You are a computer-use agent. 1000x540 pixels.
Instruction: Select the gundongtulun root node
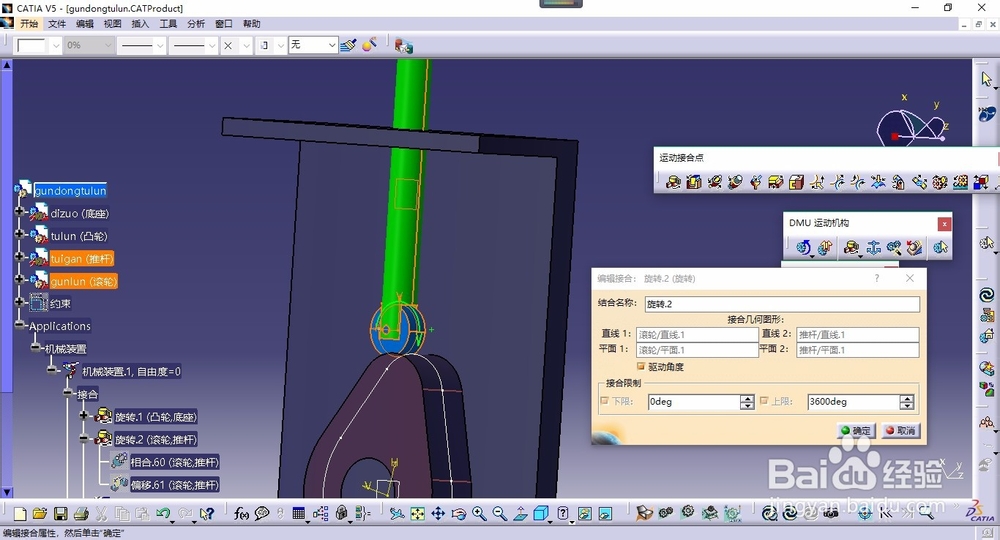pos(70,191)
